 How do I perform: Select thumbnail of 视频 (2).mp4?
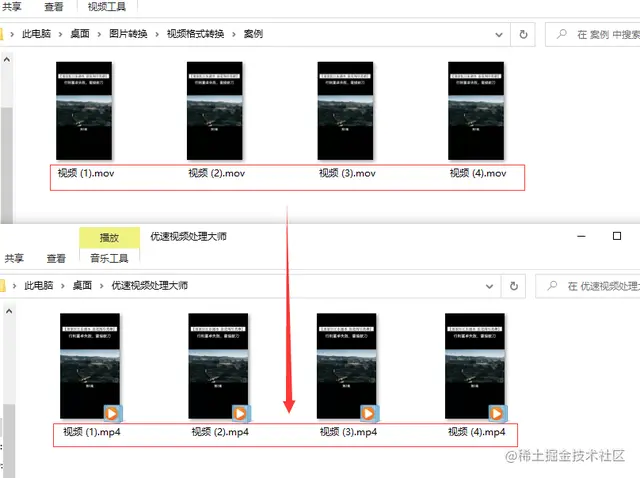(218, 366)
